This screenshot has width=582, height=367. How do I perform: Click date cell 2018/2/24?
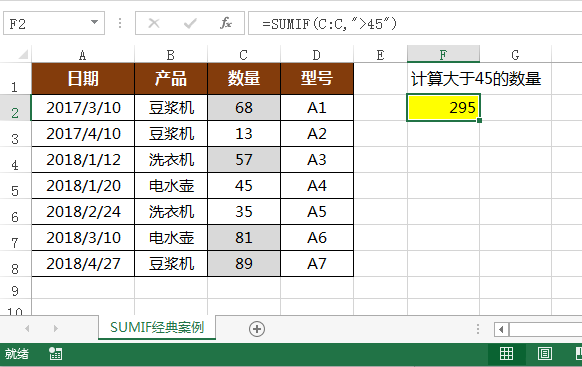coord(83,212)
